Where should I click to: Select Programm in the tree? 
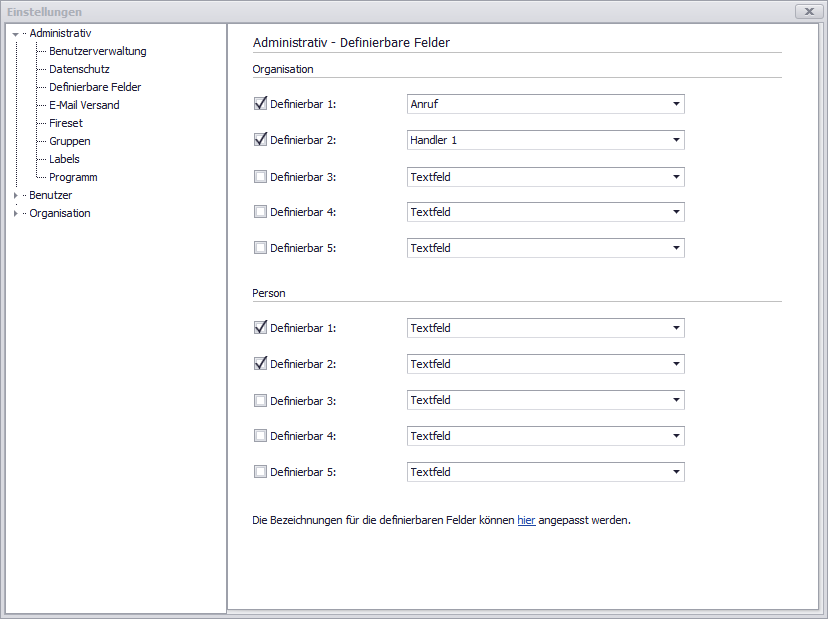pyautogui.click(x=73, y=177)
